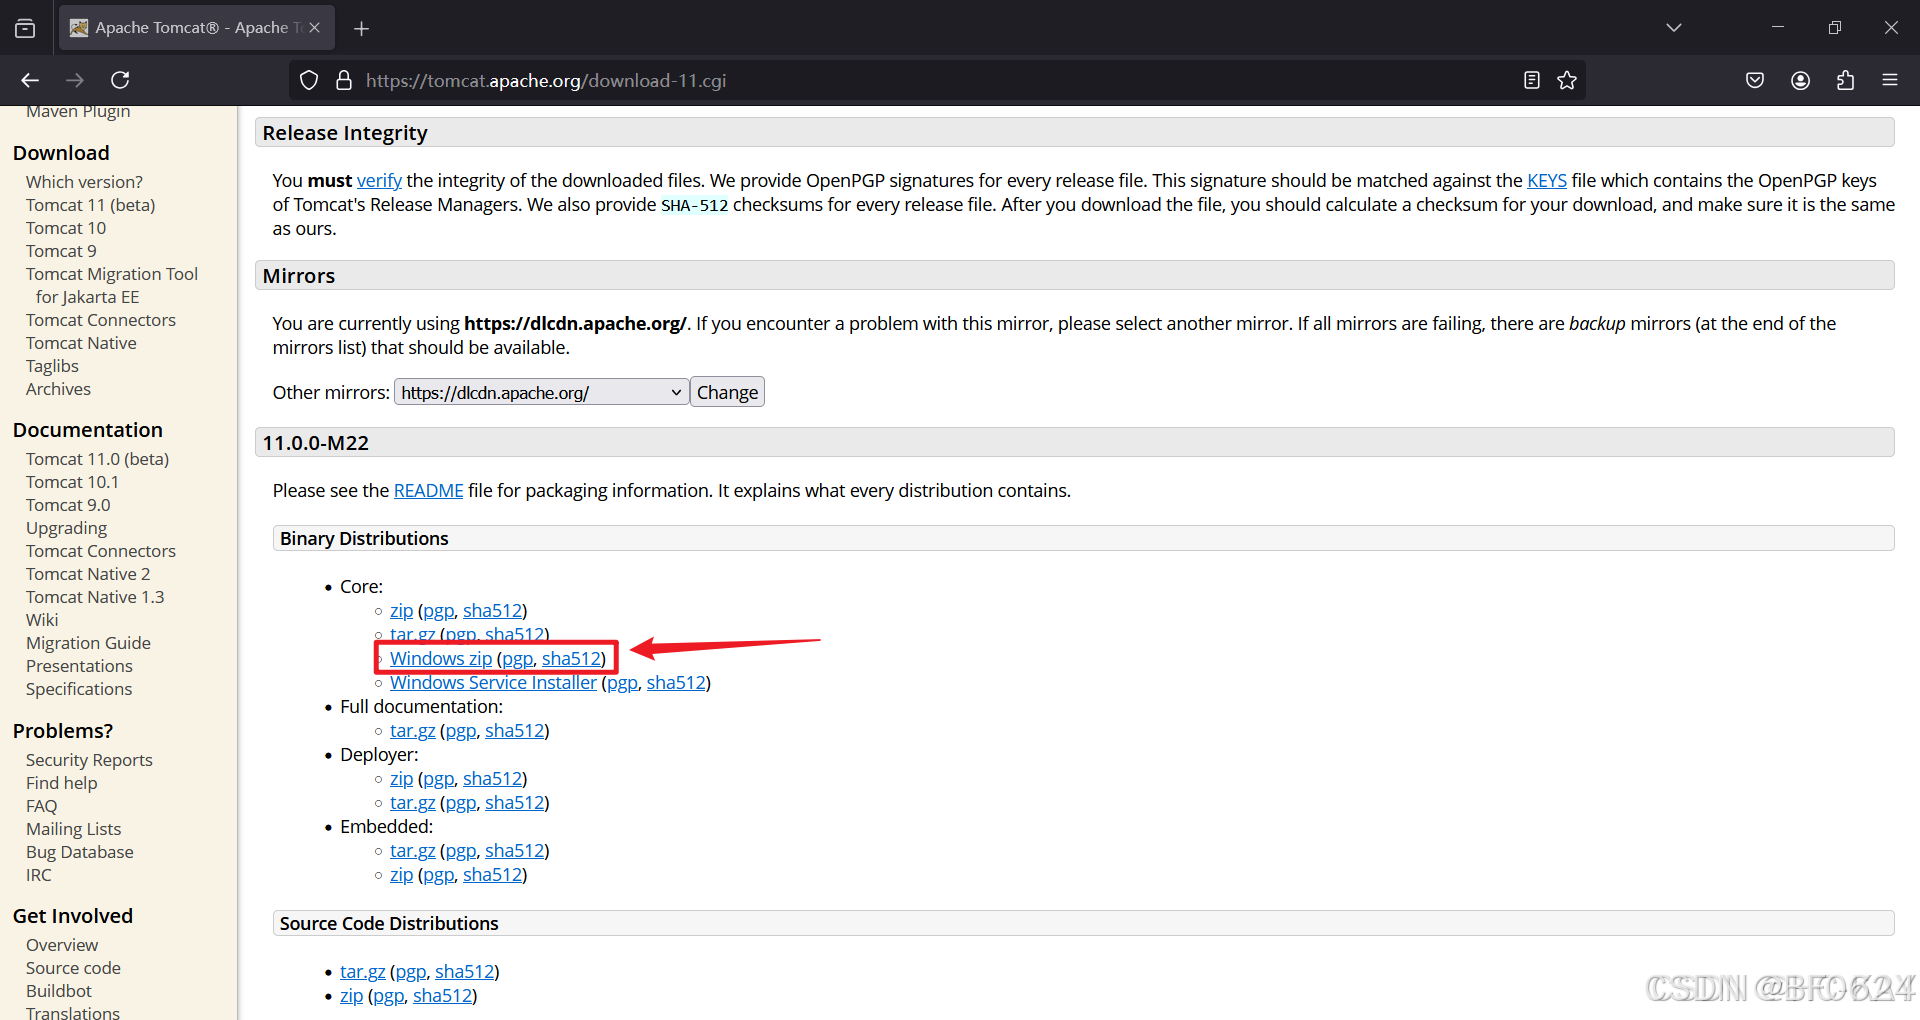This screenshot has height=1020, width=1920.
Task: Show tracking protection shield info
Action: pos(309,80)
